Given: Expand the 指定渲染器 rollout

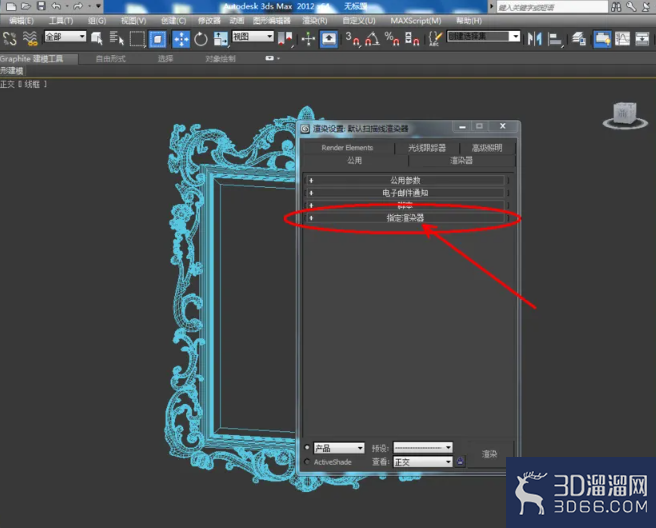Looking at the screenshot, I should [405, 218].
